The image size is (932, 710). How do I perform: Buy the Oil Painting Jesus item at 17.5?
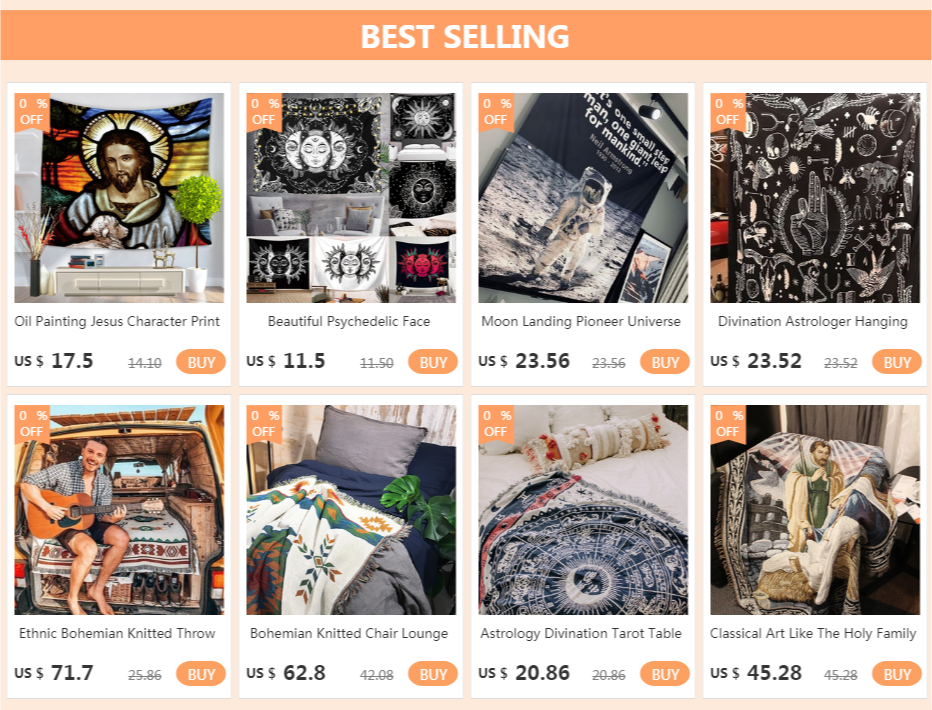[201, 362]
